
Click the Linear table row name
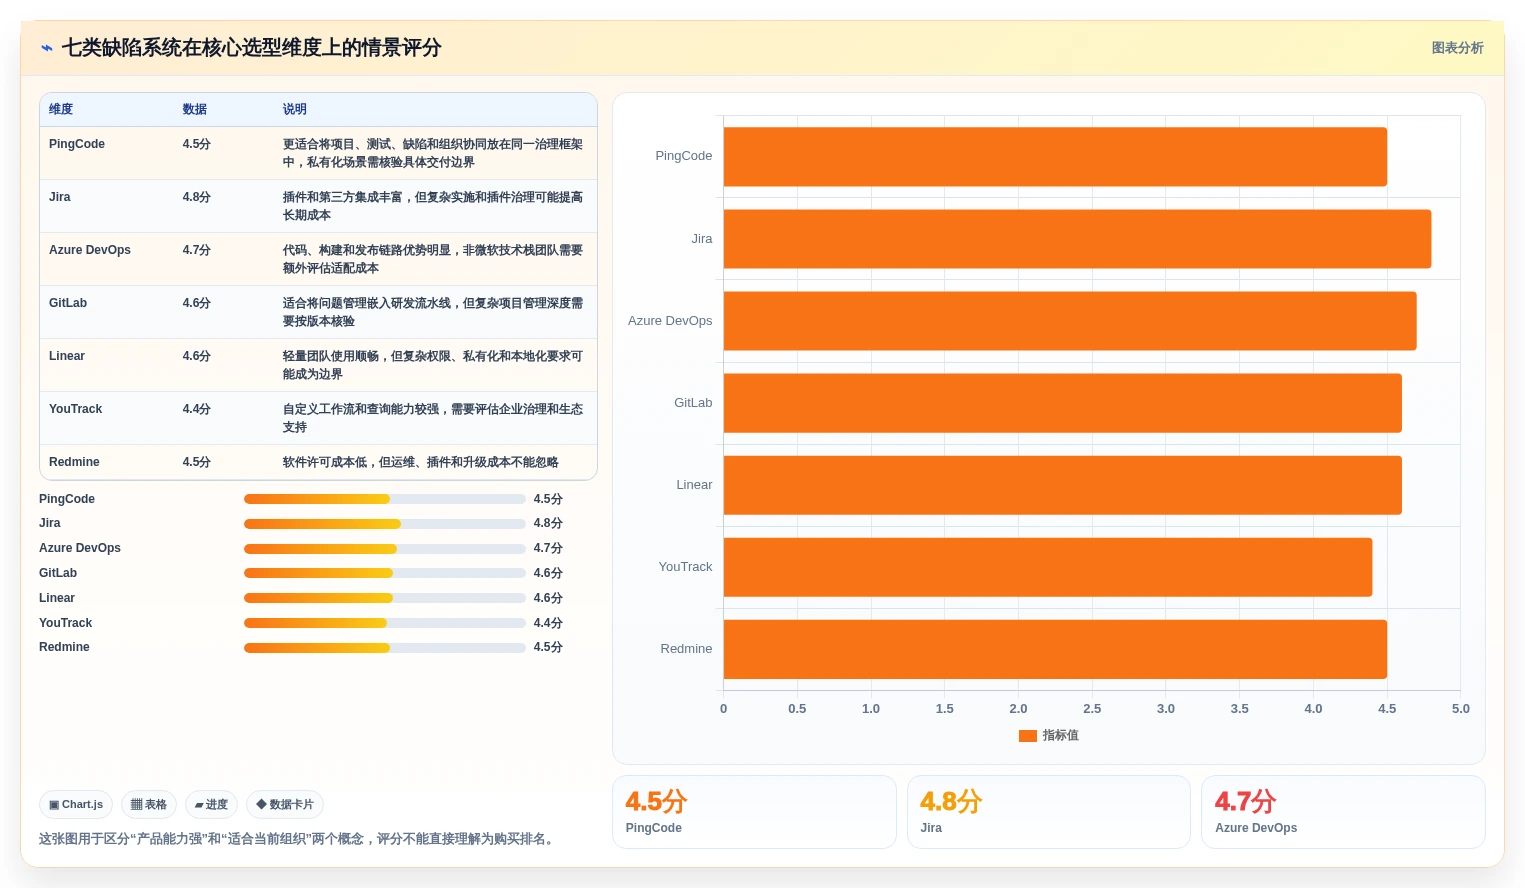pyautogui.click(x=67, y=356)
